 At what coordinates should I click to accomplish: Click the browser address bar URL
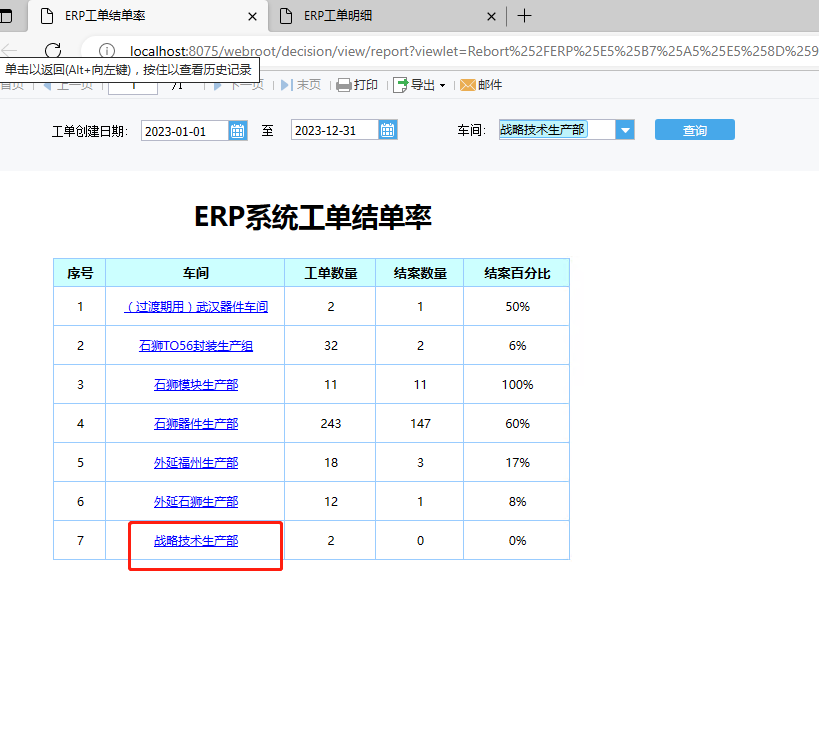point(473,51)
